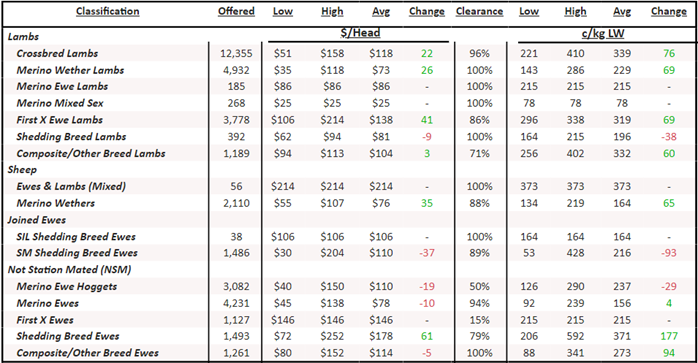Select the 15% clearance cell

click(479, 320)
